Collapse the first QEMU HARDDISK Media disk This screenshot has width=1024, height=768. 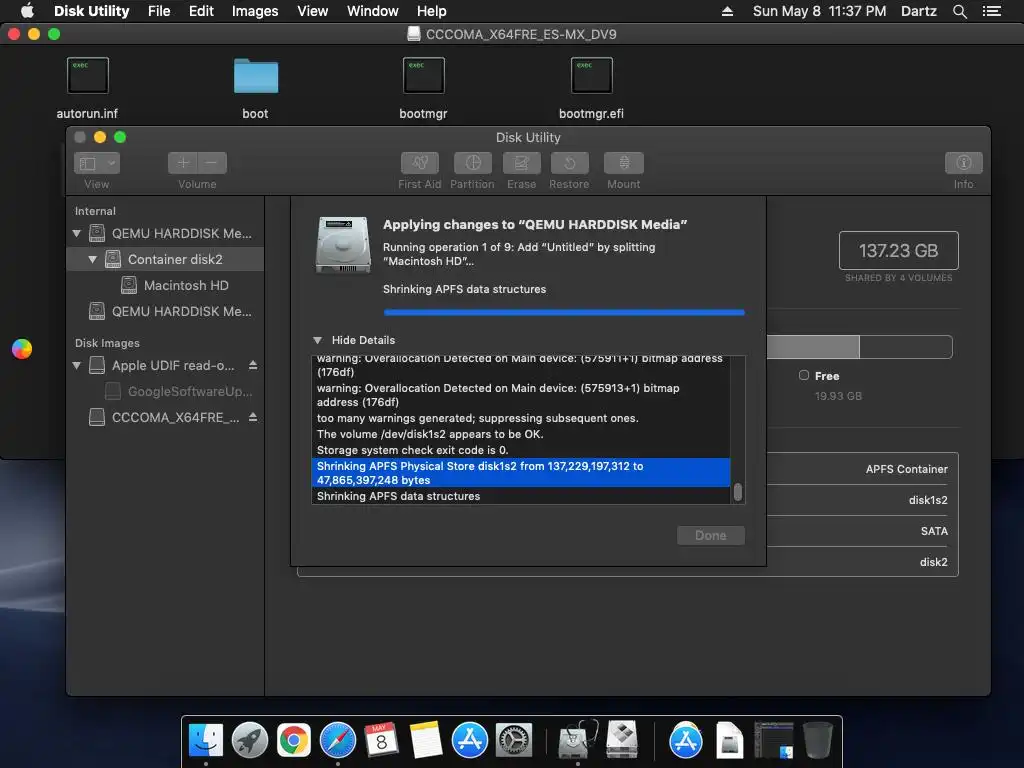click(x=76, y=233)
